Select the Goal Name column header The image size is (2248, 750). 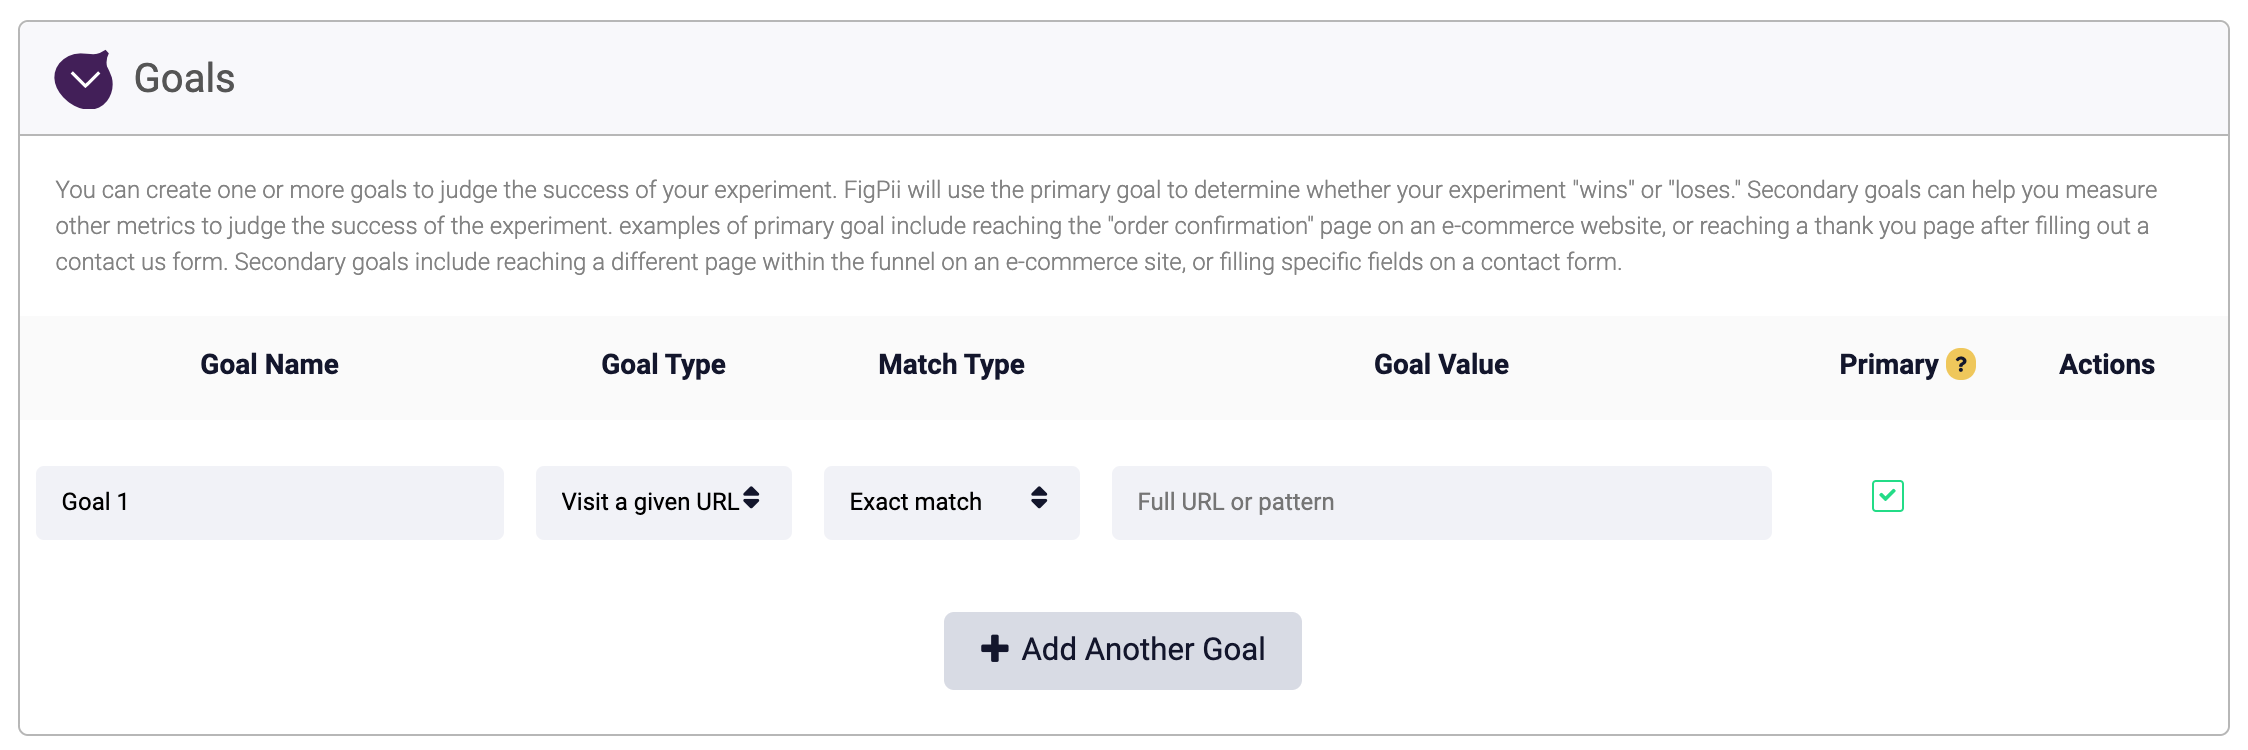269,364
